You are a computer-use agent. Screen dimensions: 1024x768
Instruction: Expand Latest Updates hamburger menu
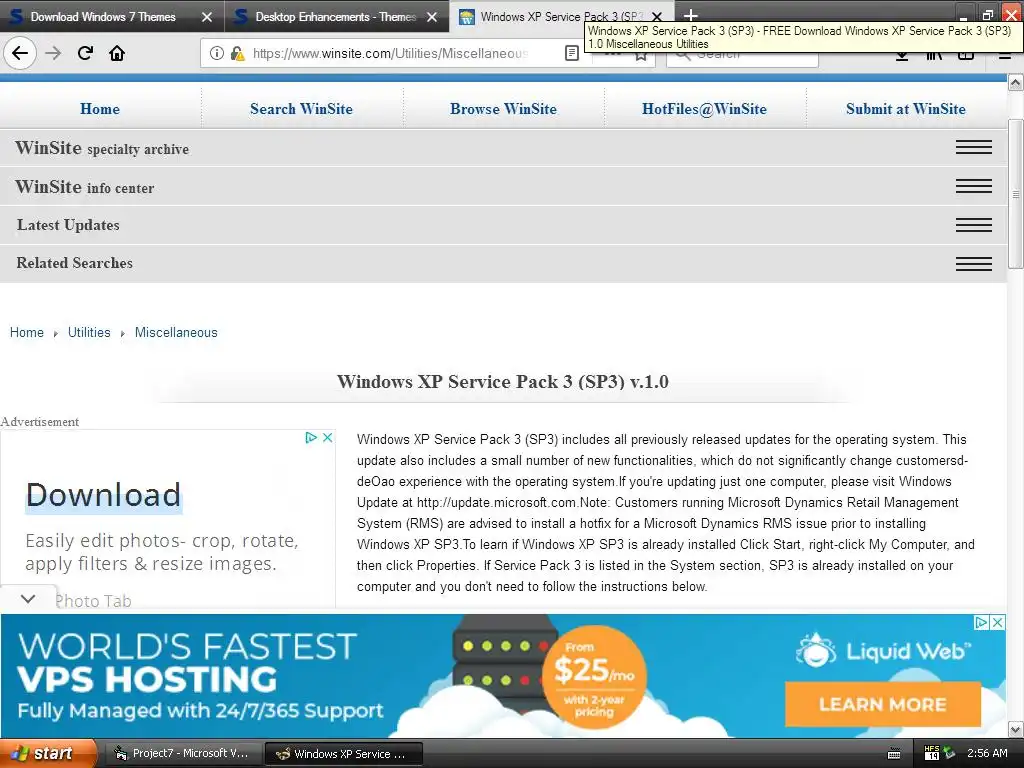pos(974,225)
